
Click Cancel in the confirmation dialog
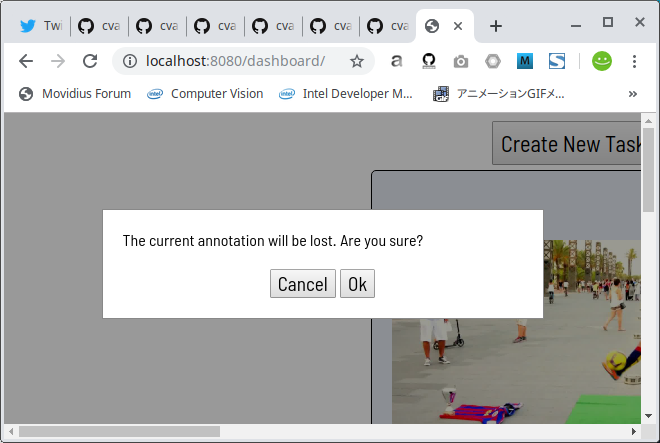tap(303, 284)
